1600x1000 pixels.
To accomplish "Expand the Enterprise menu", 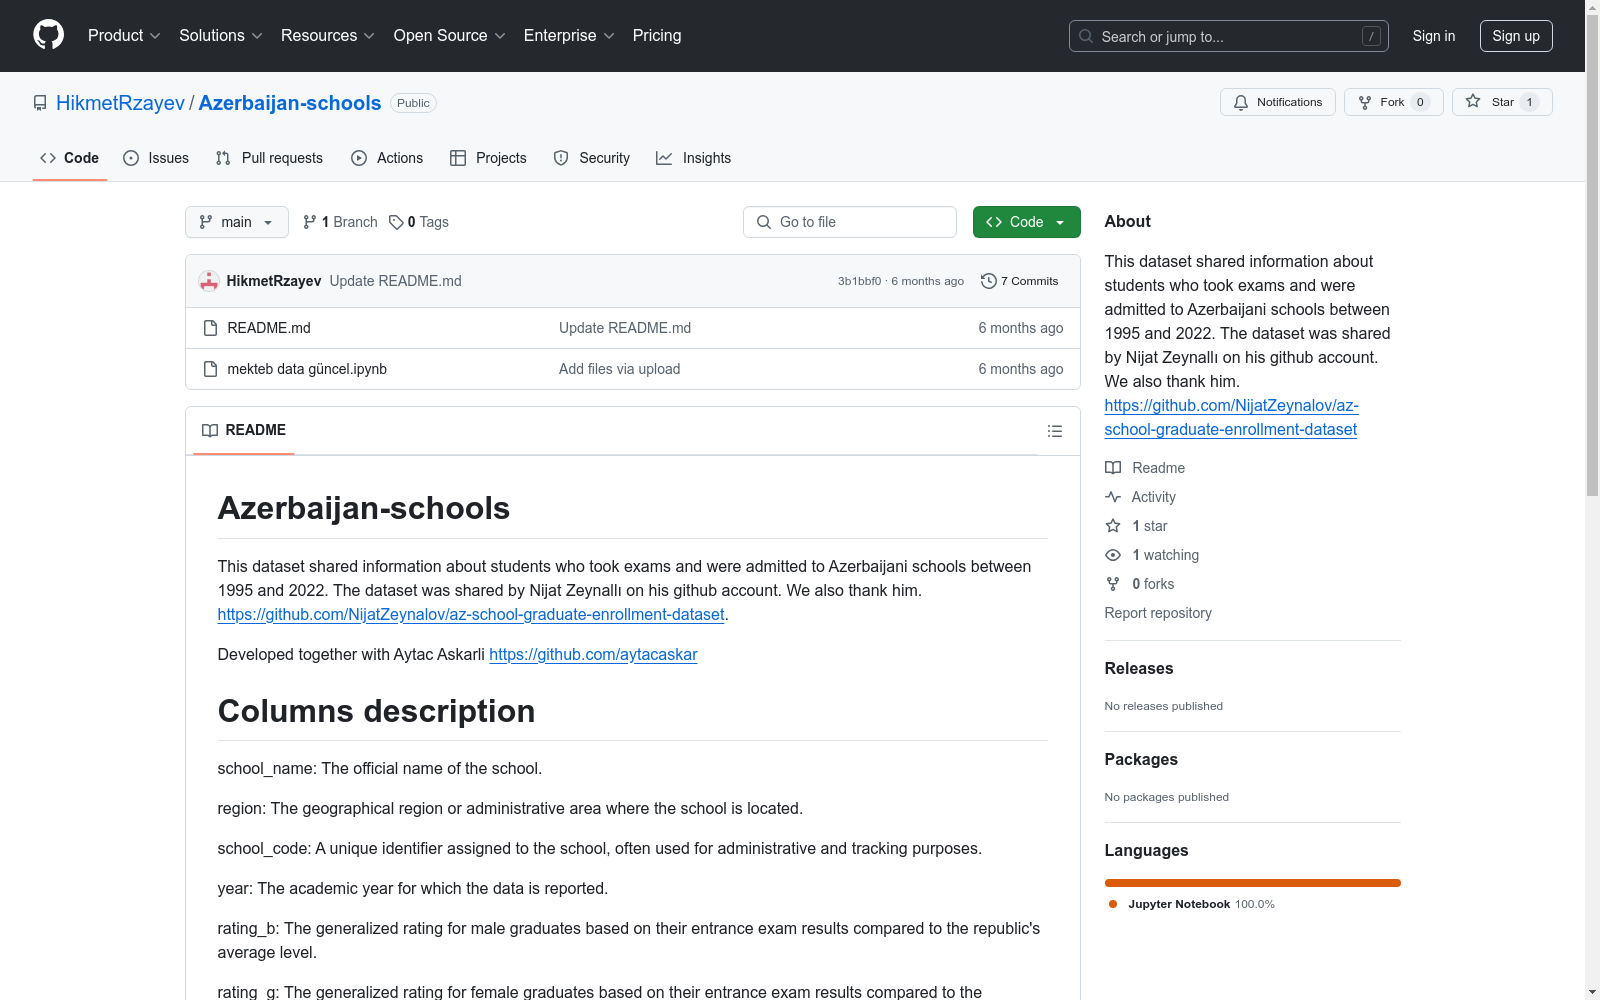I will tap(569, 36).
